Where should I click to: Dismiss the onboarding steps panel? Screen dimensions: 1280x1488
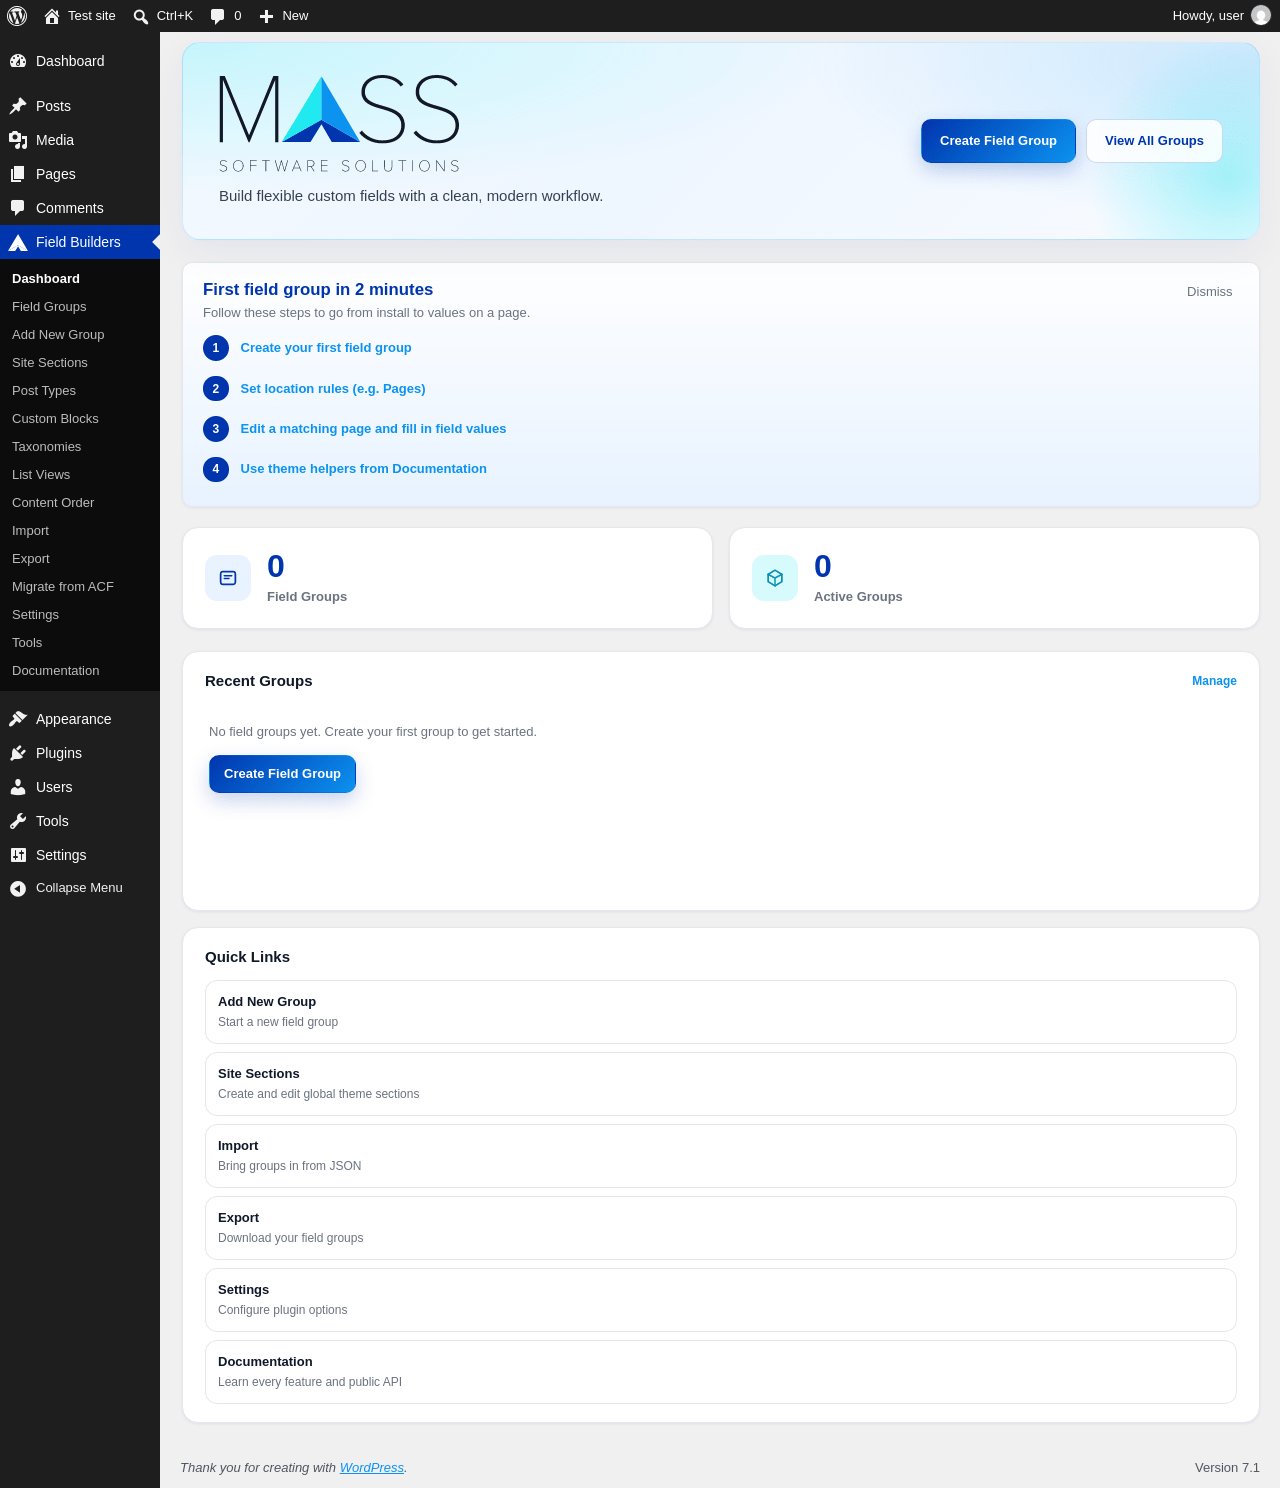point(1209,292)
